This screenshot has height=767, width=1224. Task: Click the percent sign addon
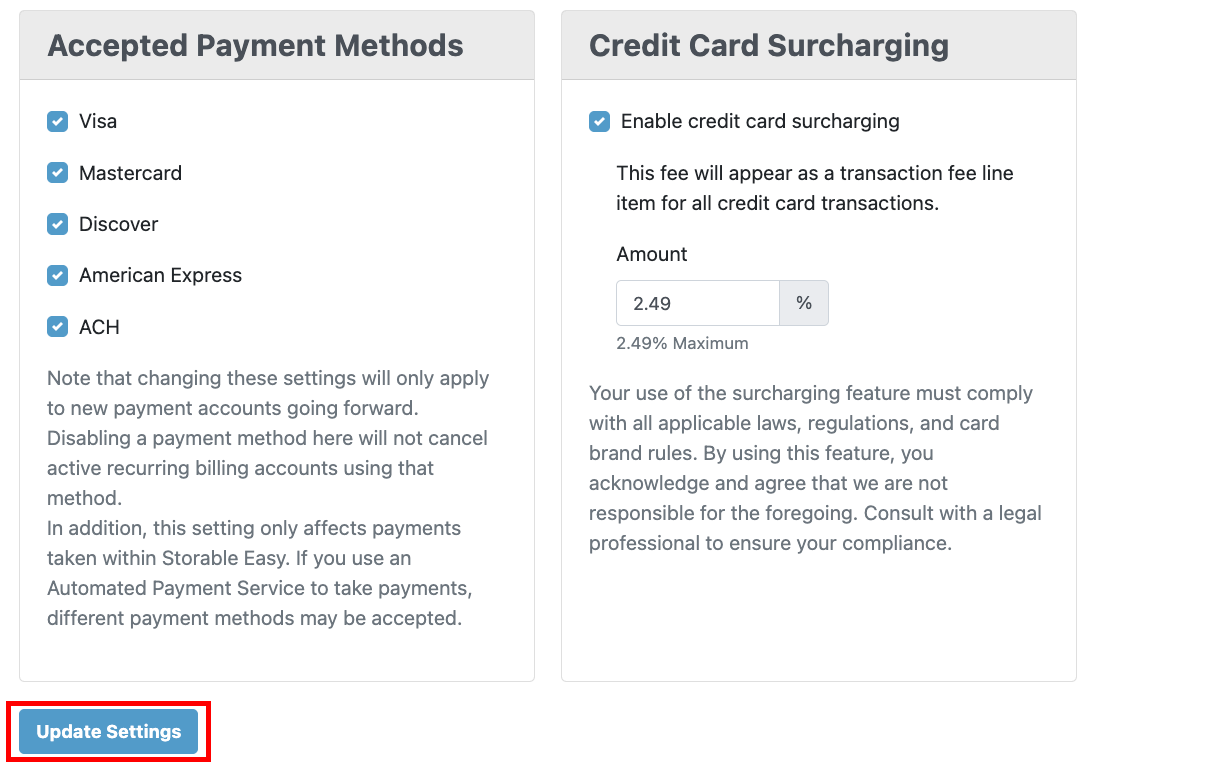(x=804, y=303)
